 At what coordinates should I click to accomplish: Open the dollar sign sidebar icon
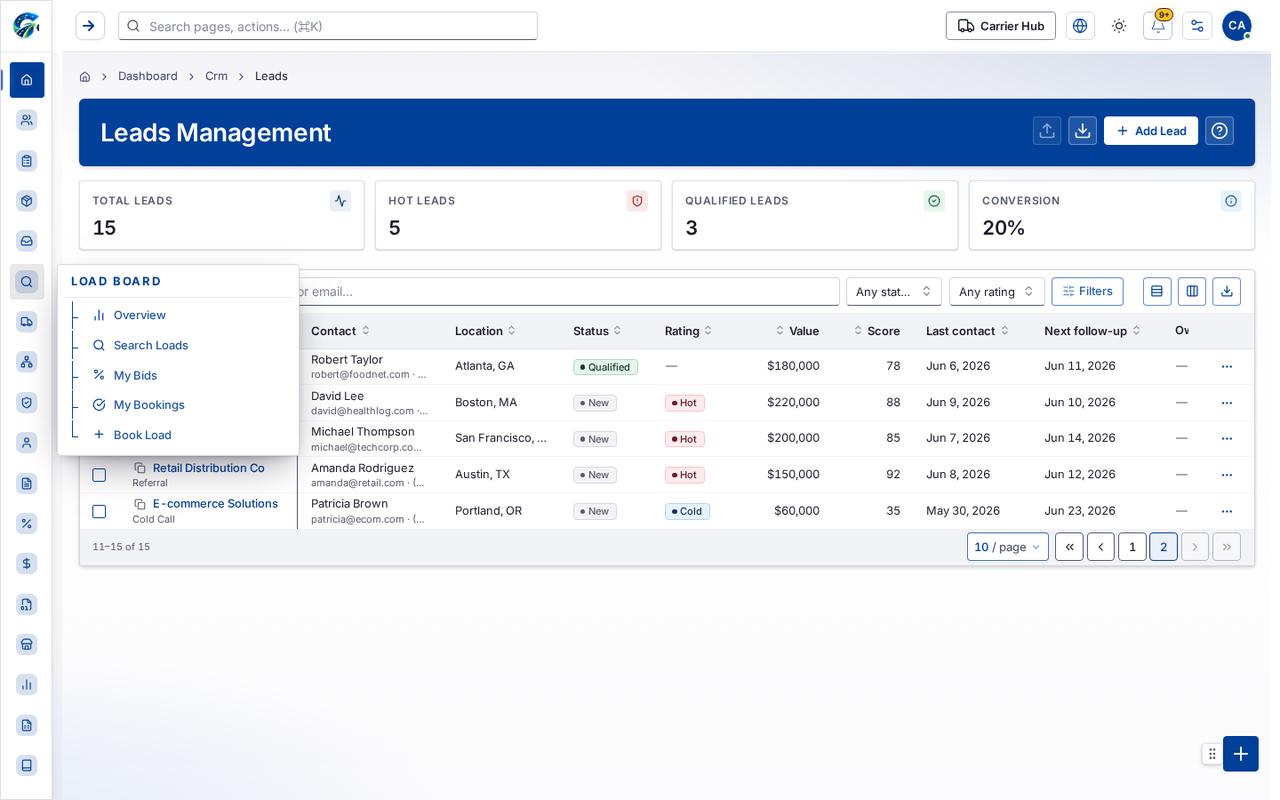click(27, 564)
